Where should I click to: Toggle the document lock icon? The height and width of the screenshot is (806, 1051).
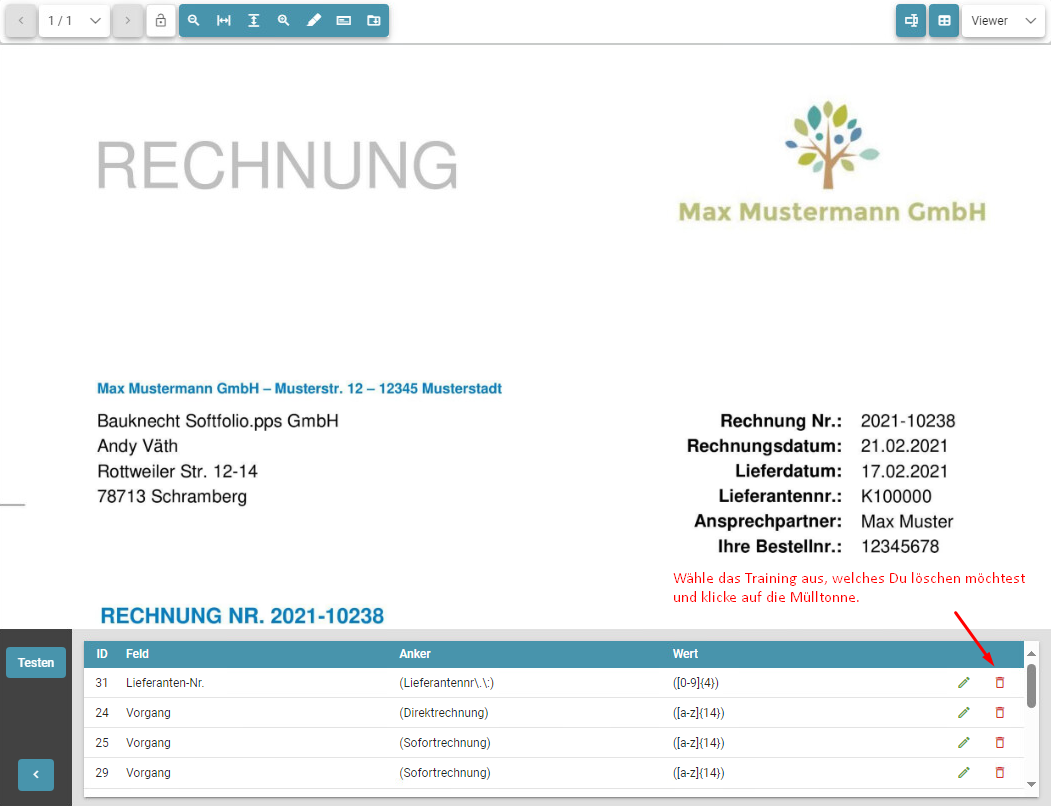(x=161, y=21)
